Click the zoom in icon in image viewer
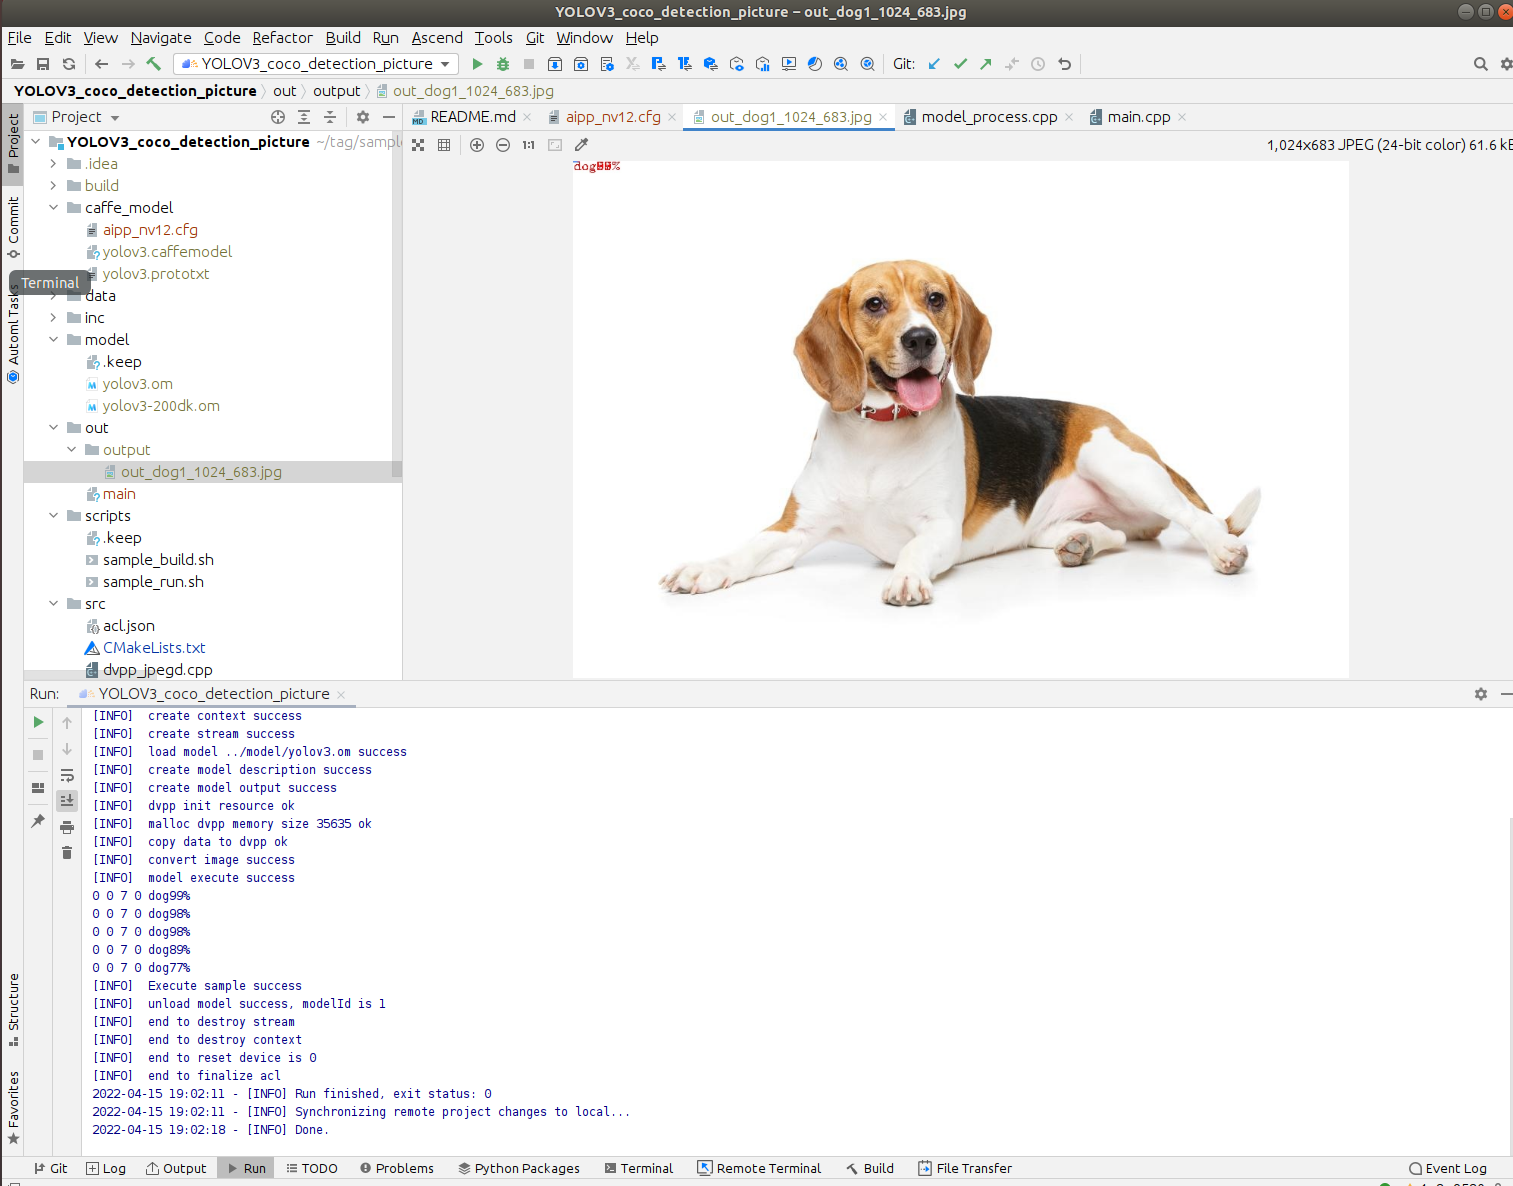 pyautogui.click(x=477, y=145)
